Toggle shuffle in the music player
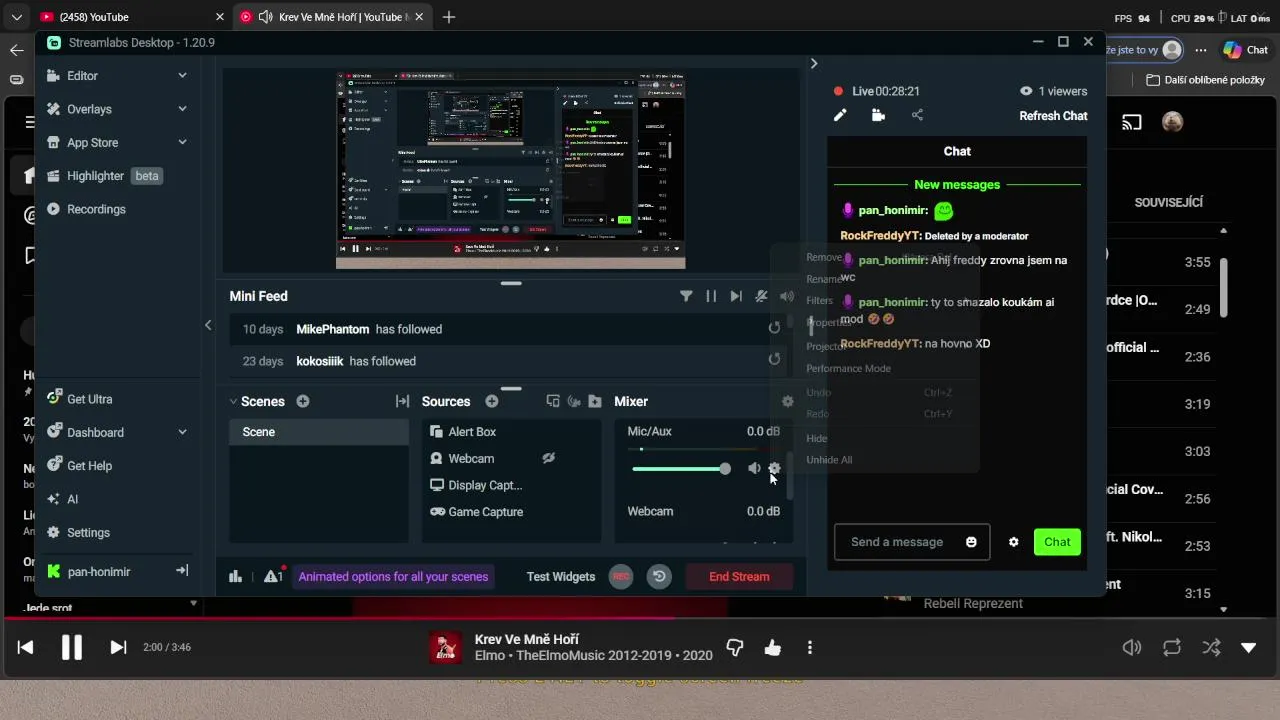Viewport: 1280px width, 720px height. point(1211,647)
